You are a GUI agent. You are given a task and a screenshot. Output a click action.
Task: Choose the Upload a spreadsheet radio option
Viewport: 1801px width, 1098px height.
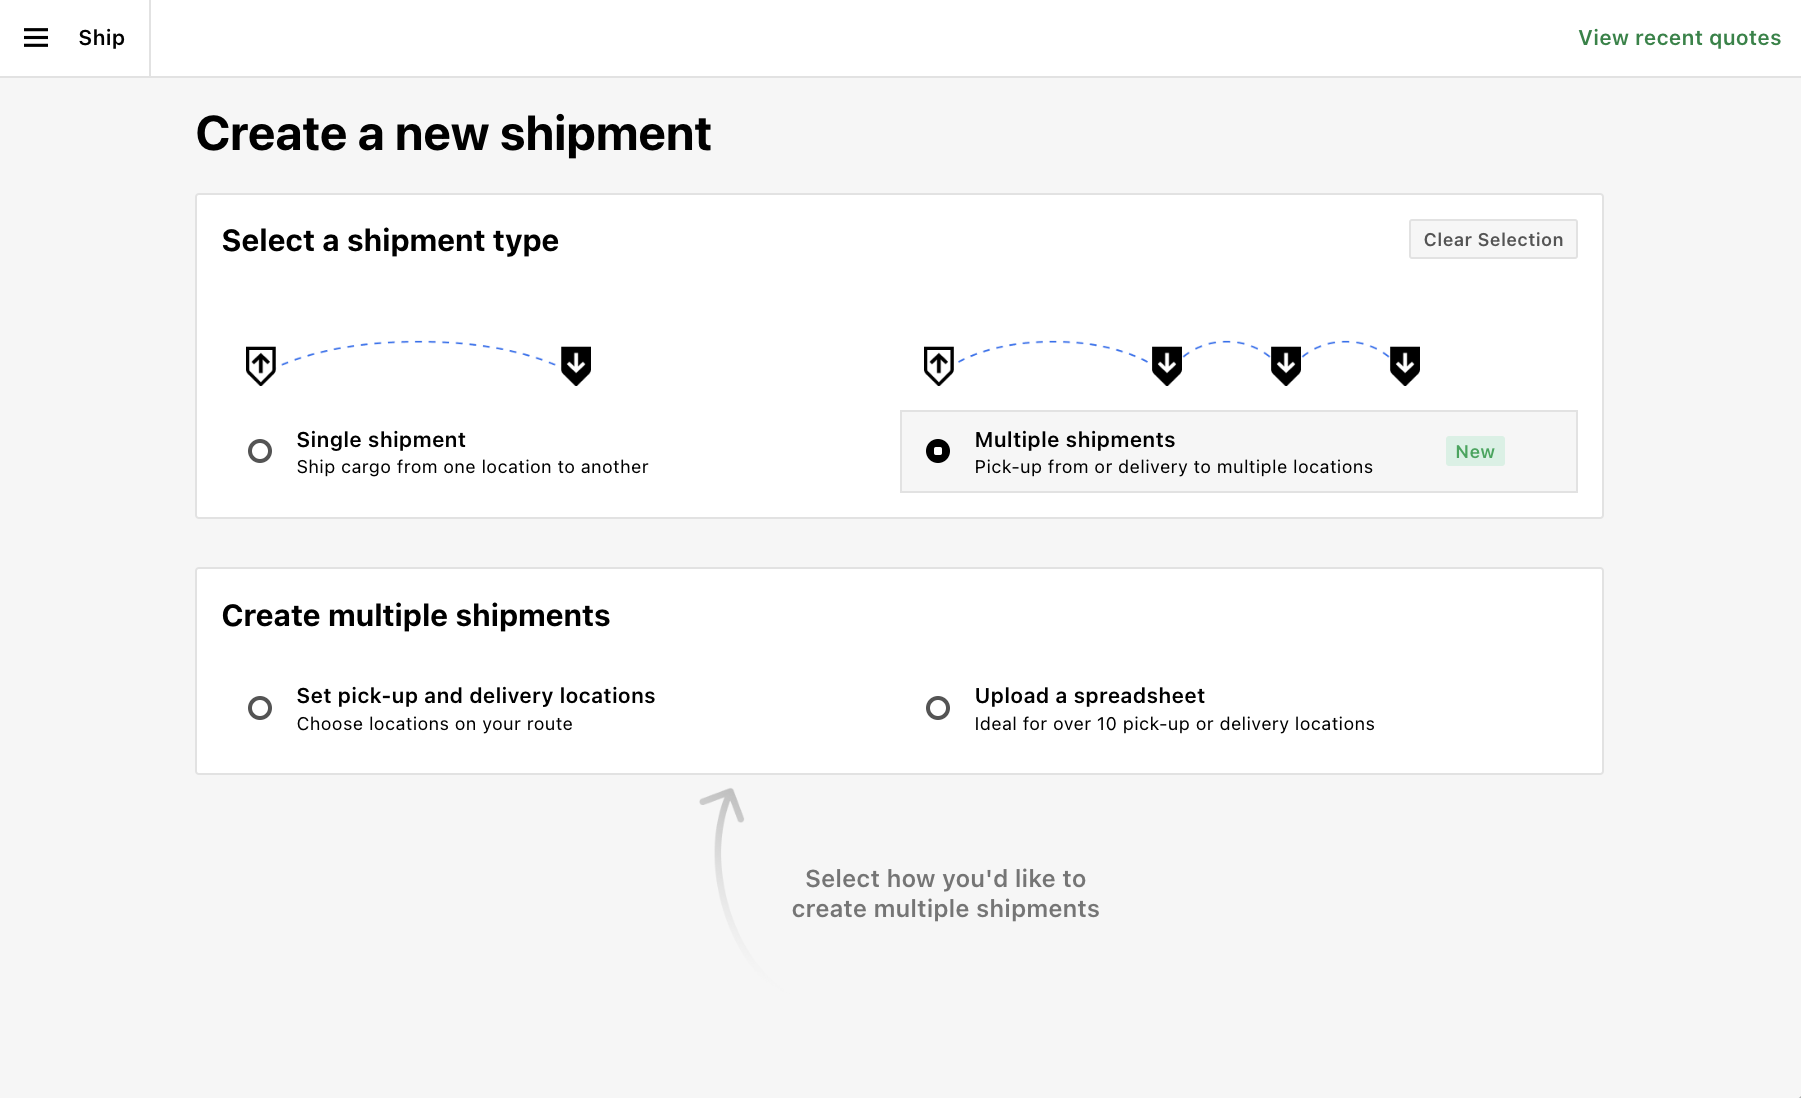pyautogui.click(x=938, y=708)
